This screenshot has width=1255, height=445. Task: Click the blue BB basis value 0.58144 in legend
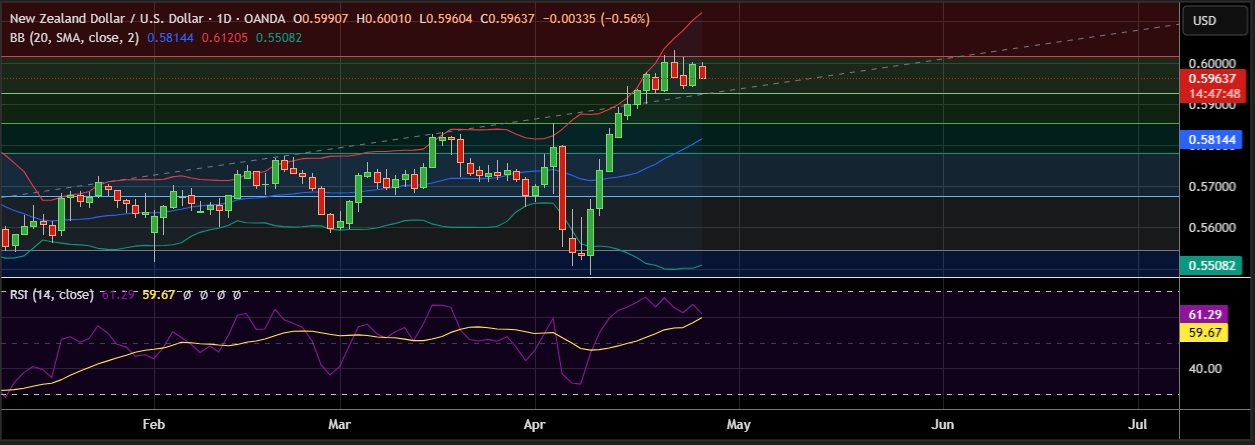point(169,37)
